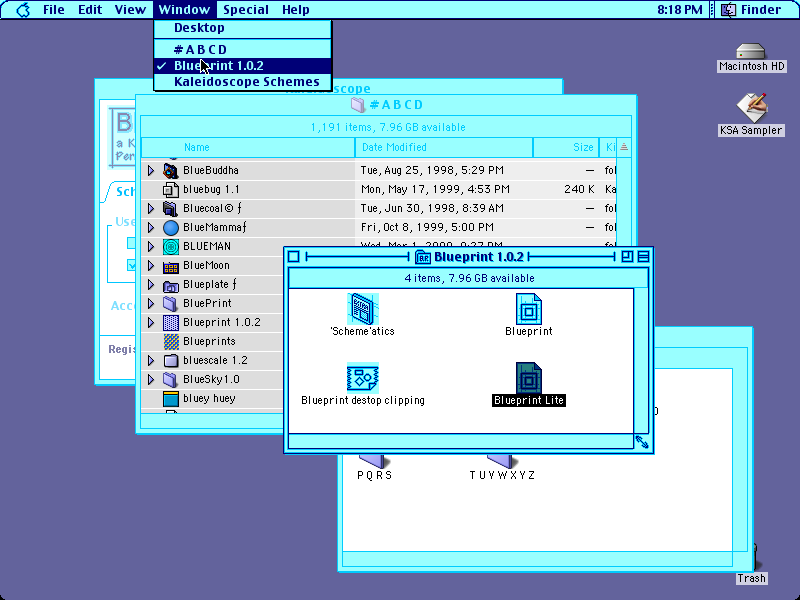The width and height of the screenshot is (800, 600).
Task: Select the bluebug 1.1 file icon
Action: (170, 189)
